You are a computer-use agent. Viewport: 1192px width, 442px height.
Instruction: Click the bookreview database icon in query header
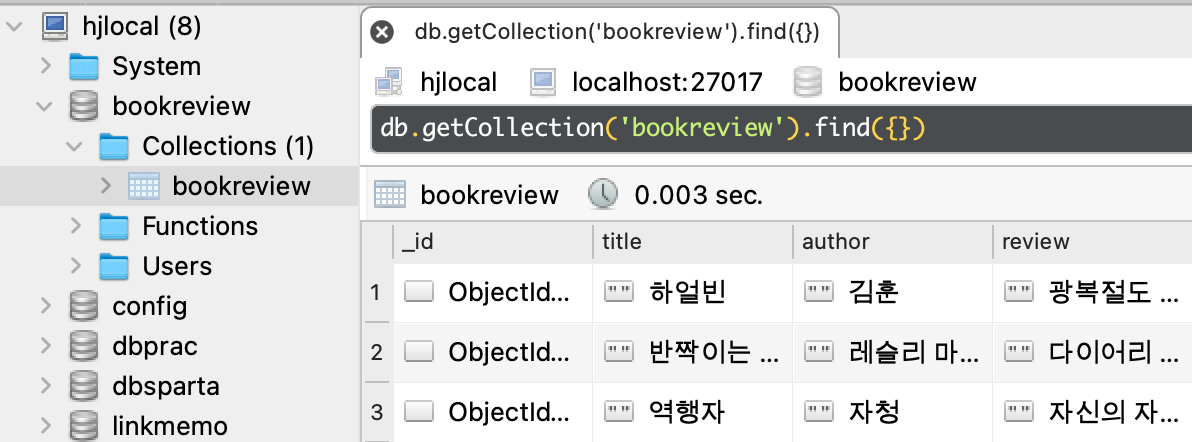point(807,81)
